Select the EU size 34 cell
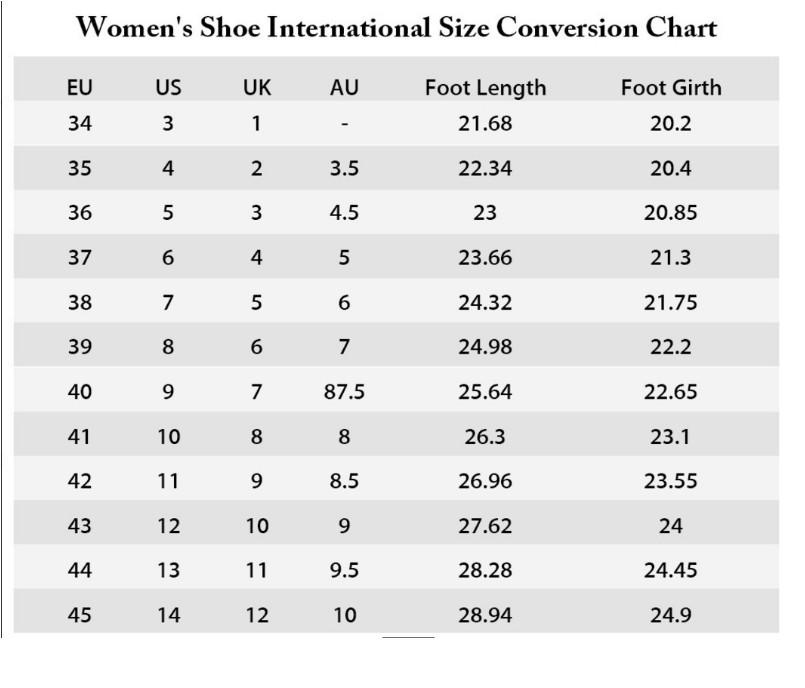The height and width of the screenshot is (688, 805). pos(80,125)
